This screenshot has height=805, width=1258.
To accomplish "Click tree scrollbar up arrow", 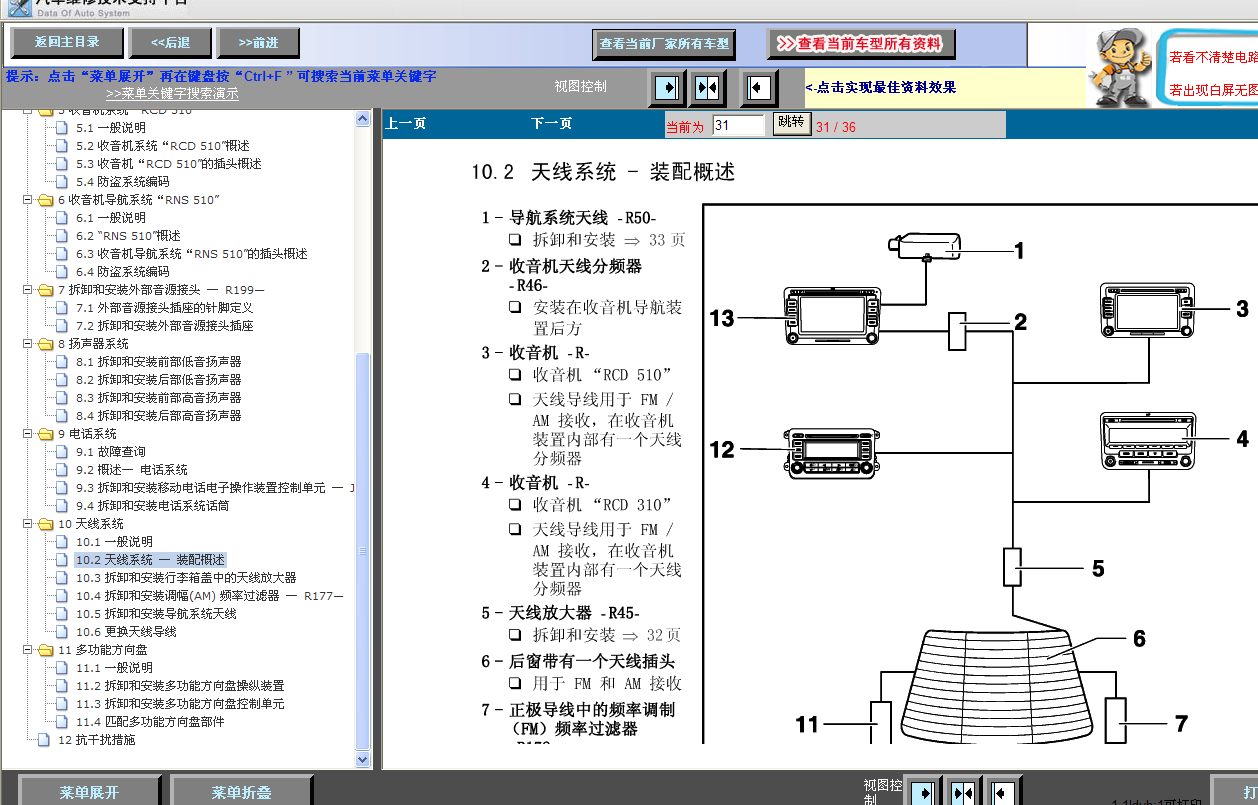I will 363,118.
